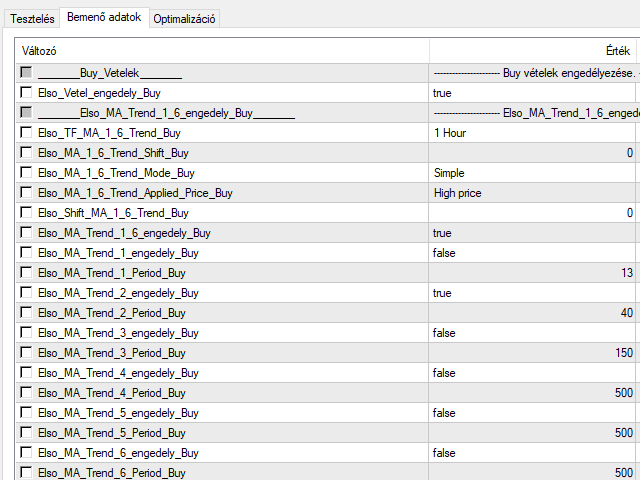Open the 1 Hour timeframe value
Viewport: 640px width, 480px height.
(x=532, y=133)
